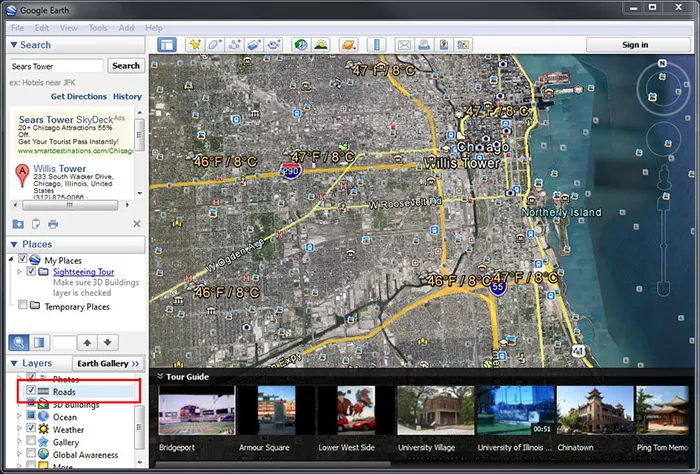Clear search results with the blue X

137,224
